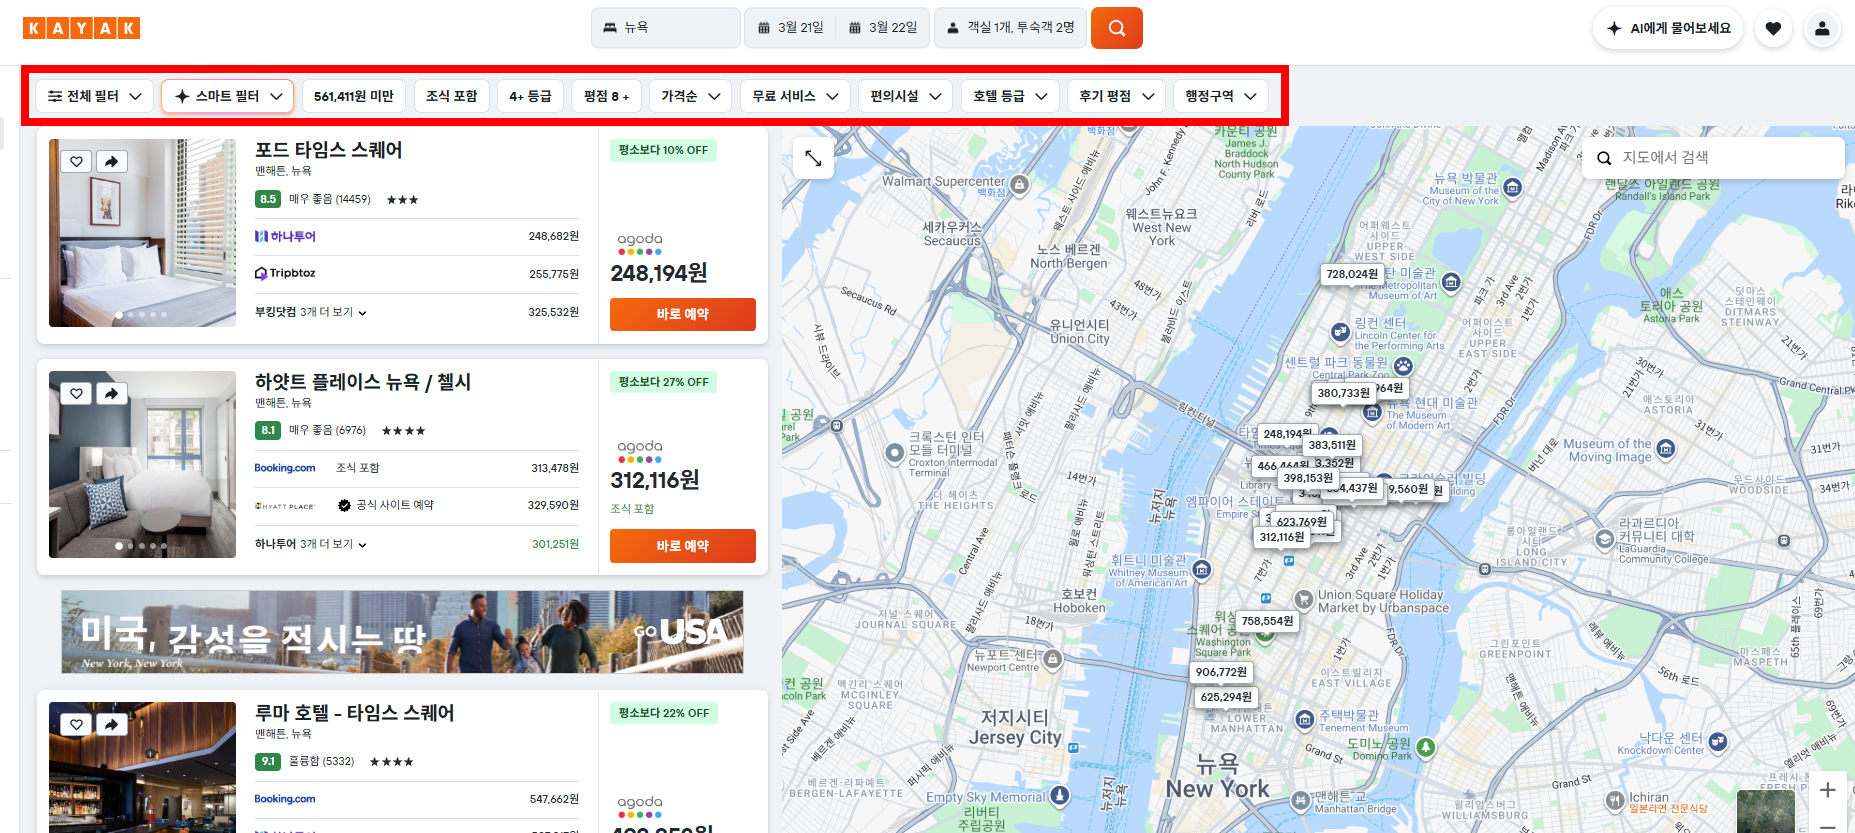Image resolution: width=1855 pixels, height=833 pixels.
Task: Ask AI with the sparkle button
Action: tap(1668, 28)
